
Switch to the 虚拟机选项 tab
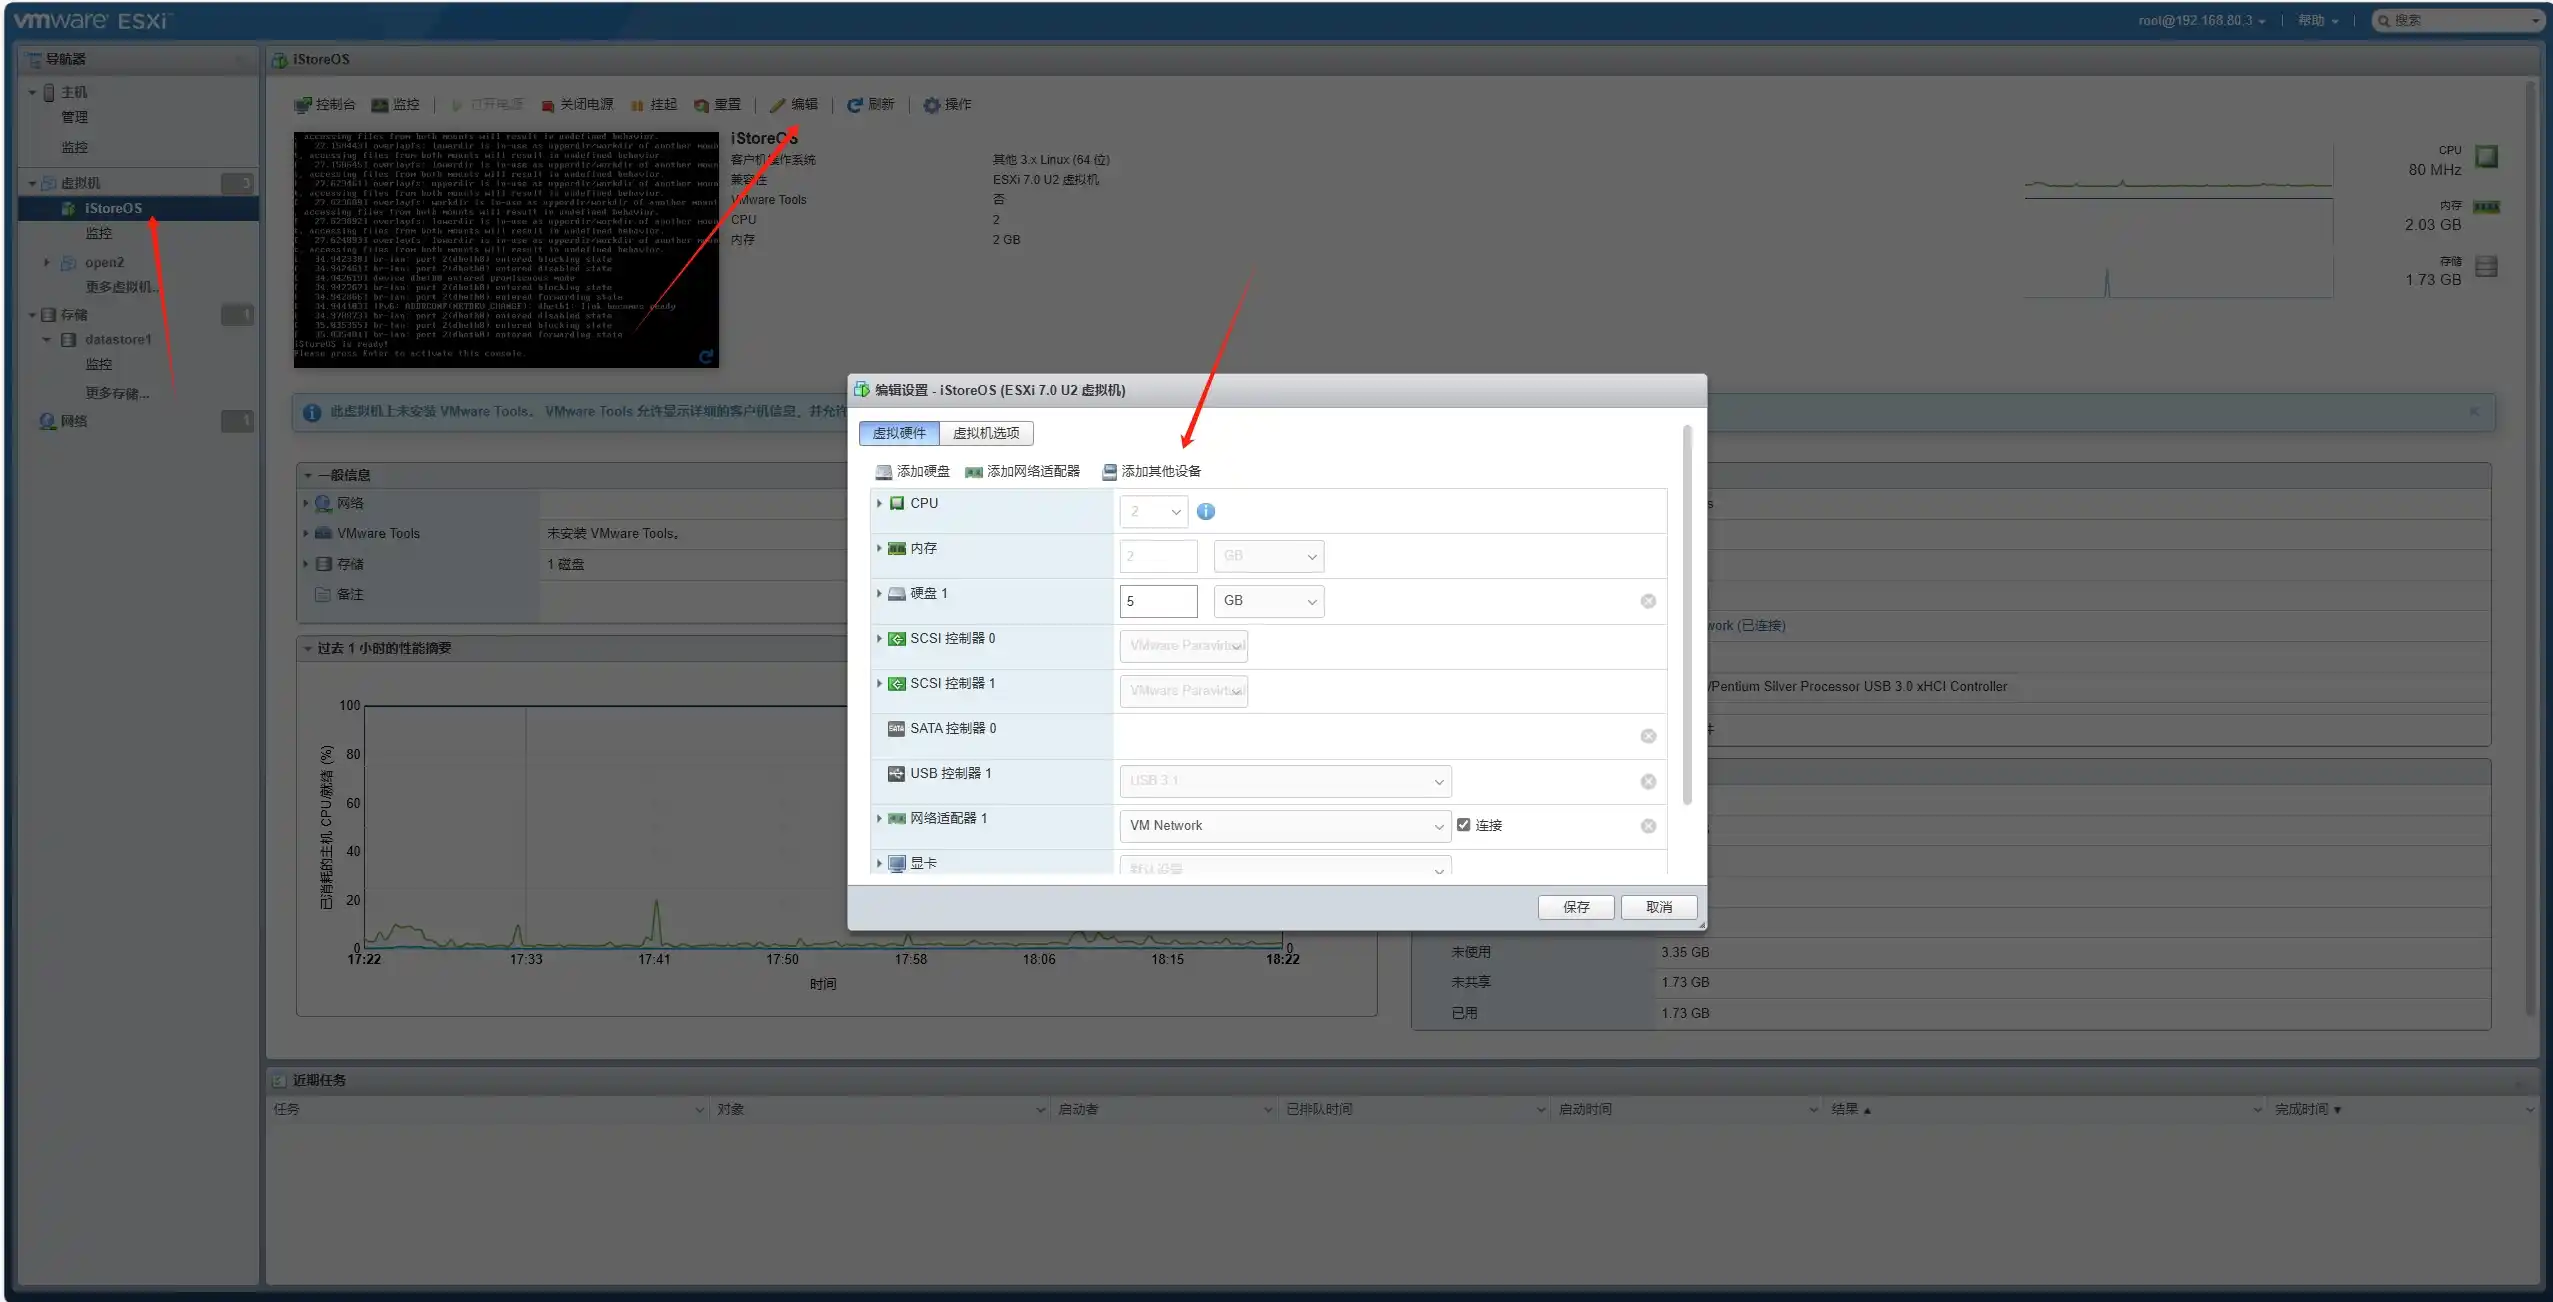(x=986, y=433)
